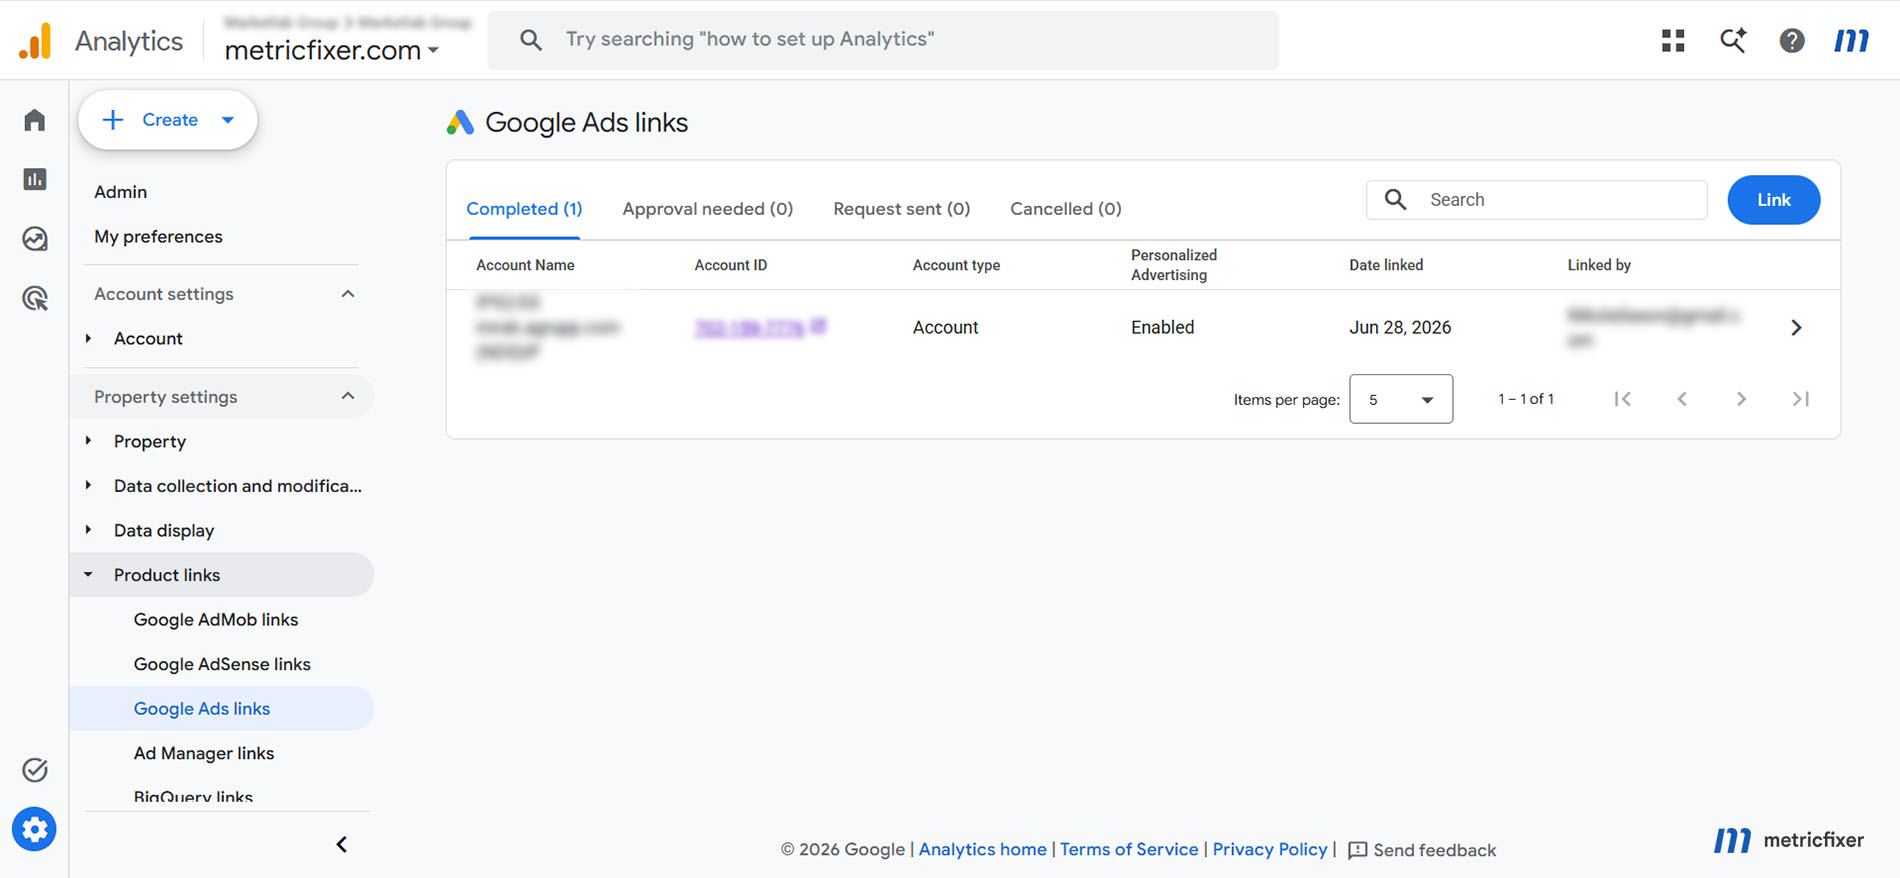Expand the Account tree item
Viewport: 1900px width, 878px height.
tap(89, 338)
